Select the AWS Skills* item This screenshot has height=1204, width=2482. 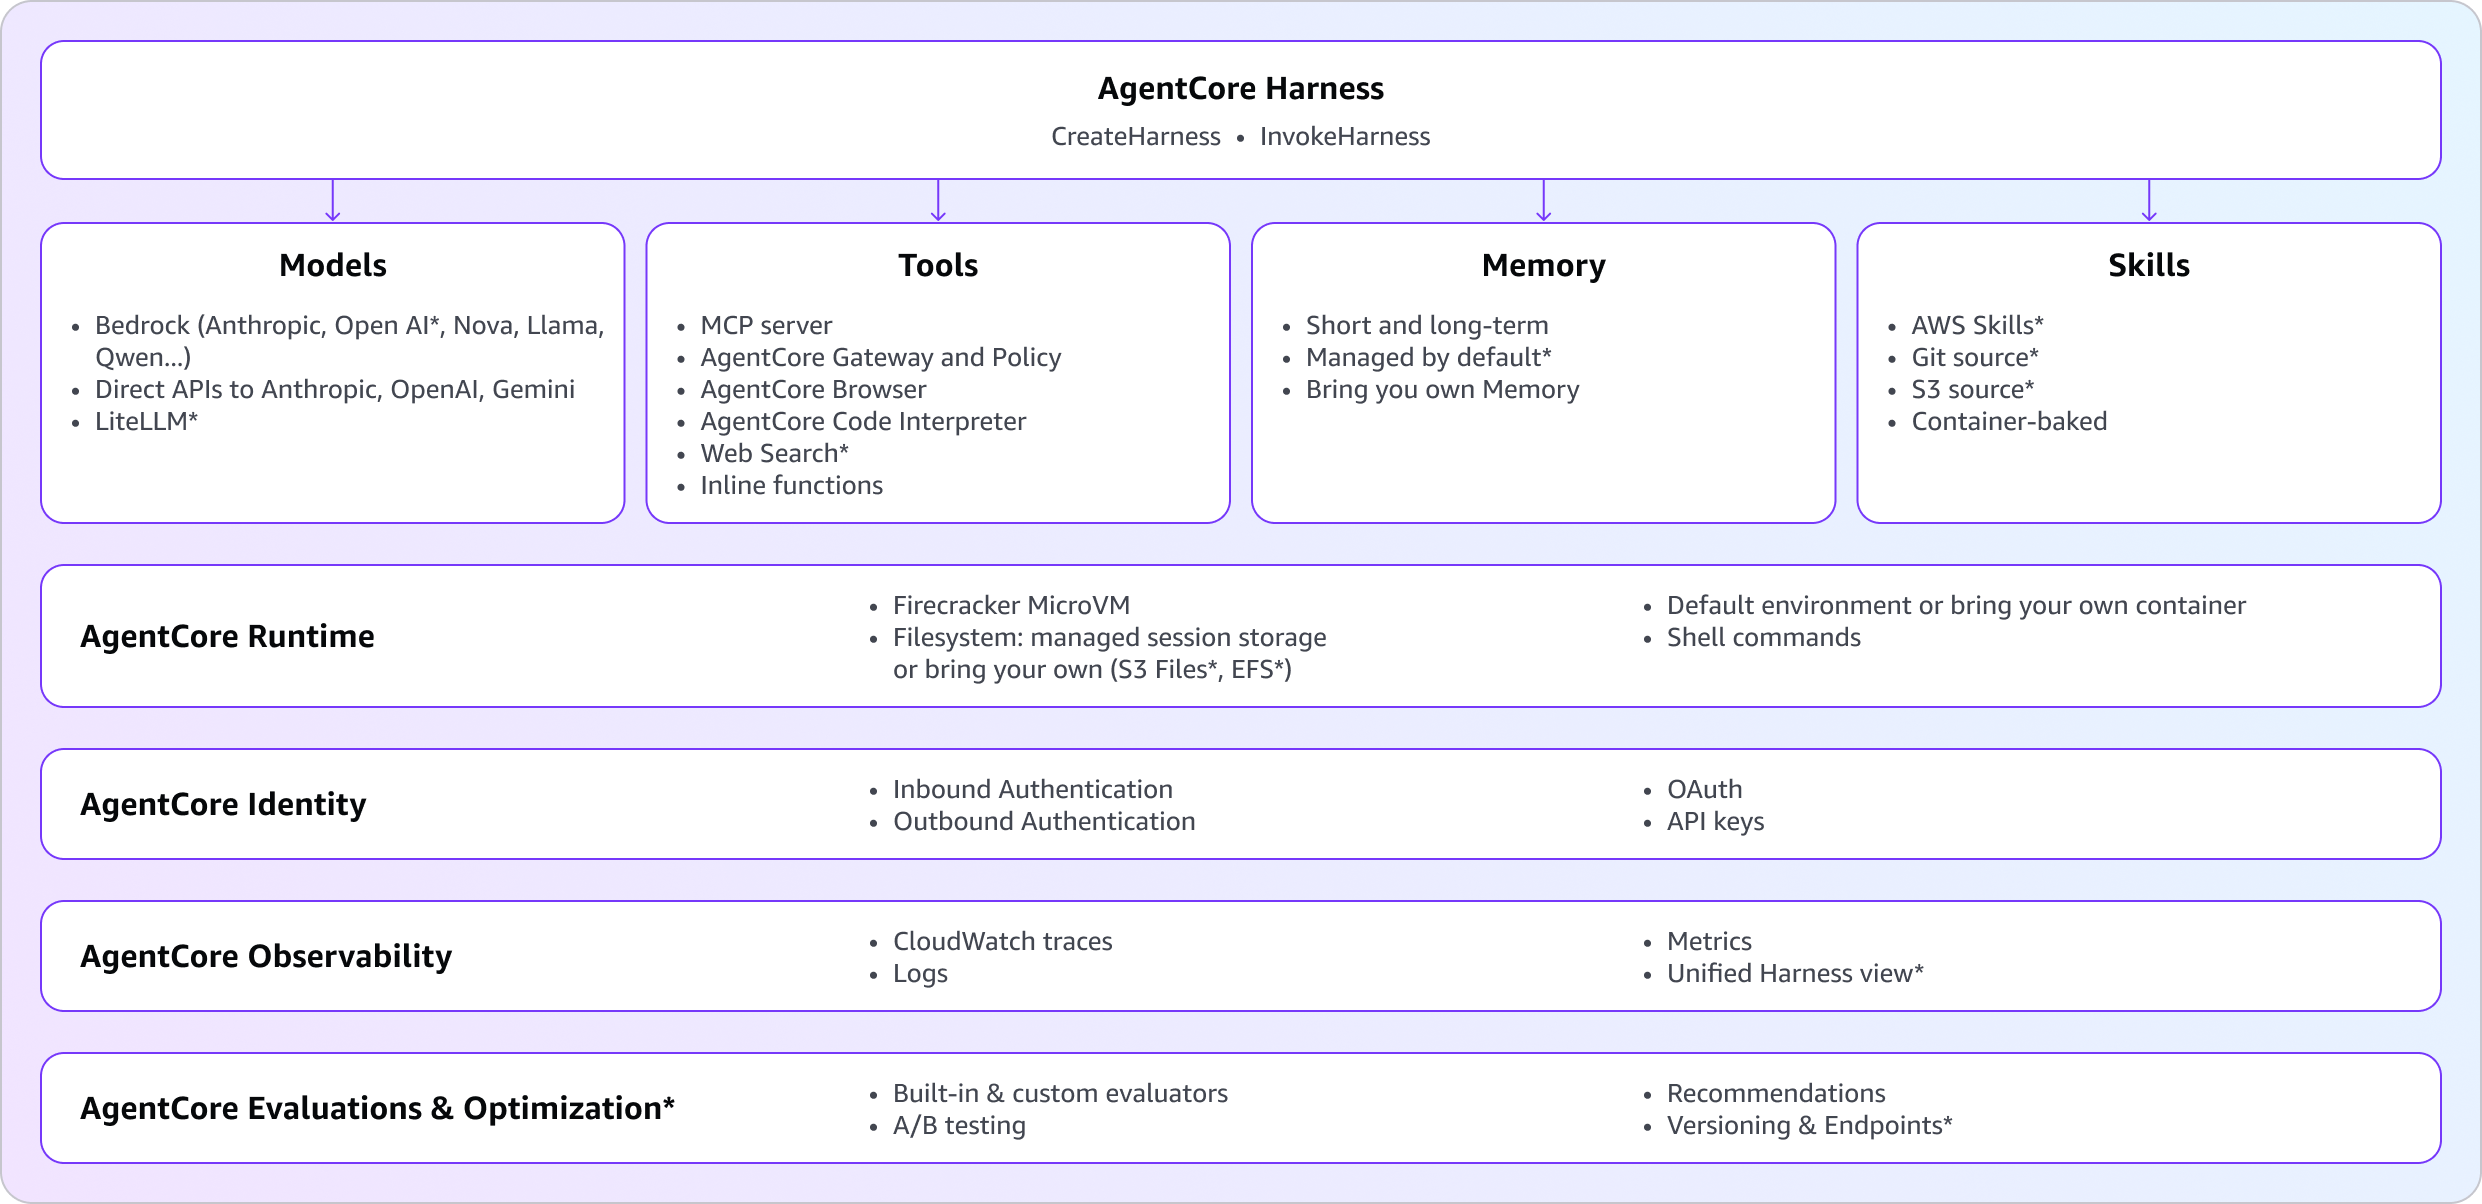point(1977,325)
